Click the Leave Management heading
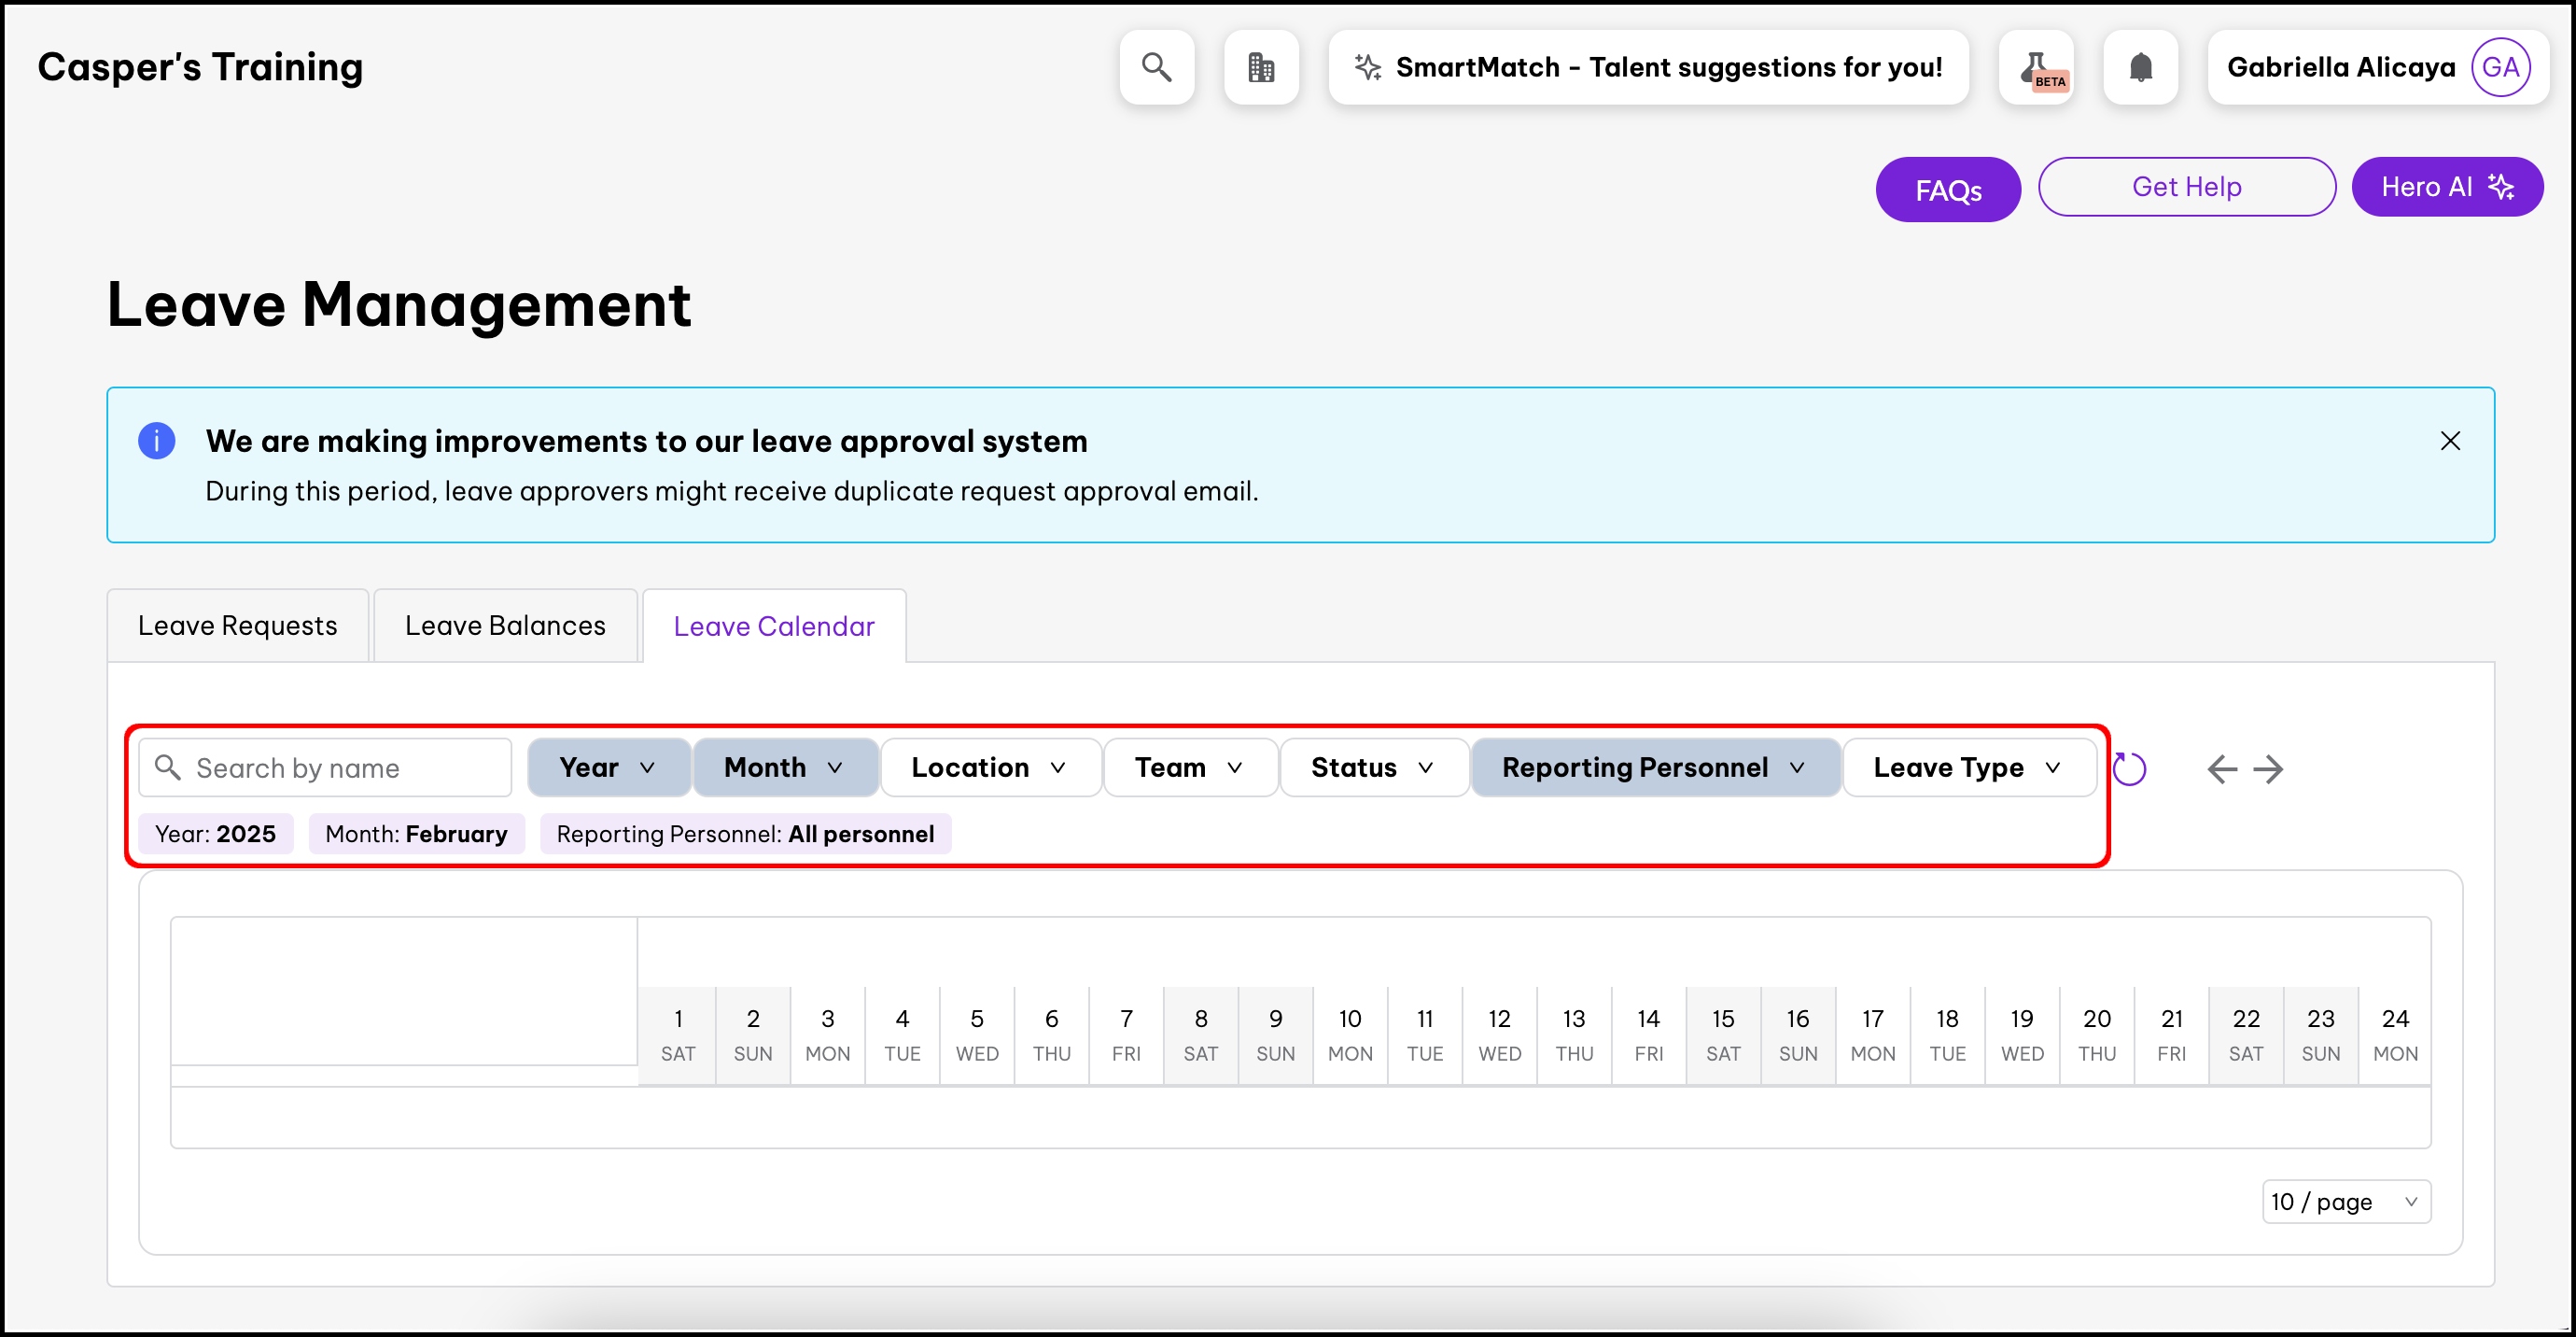The width and height of the screenshot is (2576, 1337). coord(399,304)
